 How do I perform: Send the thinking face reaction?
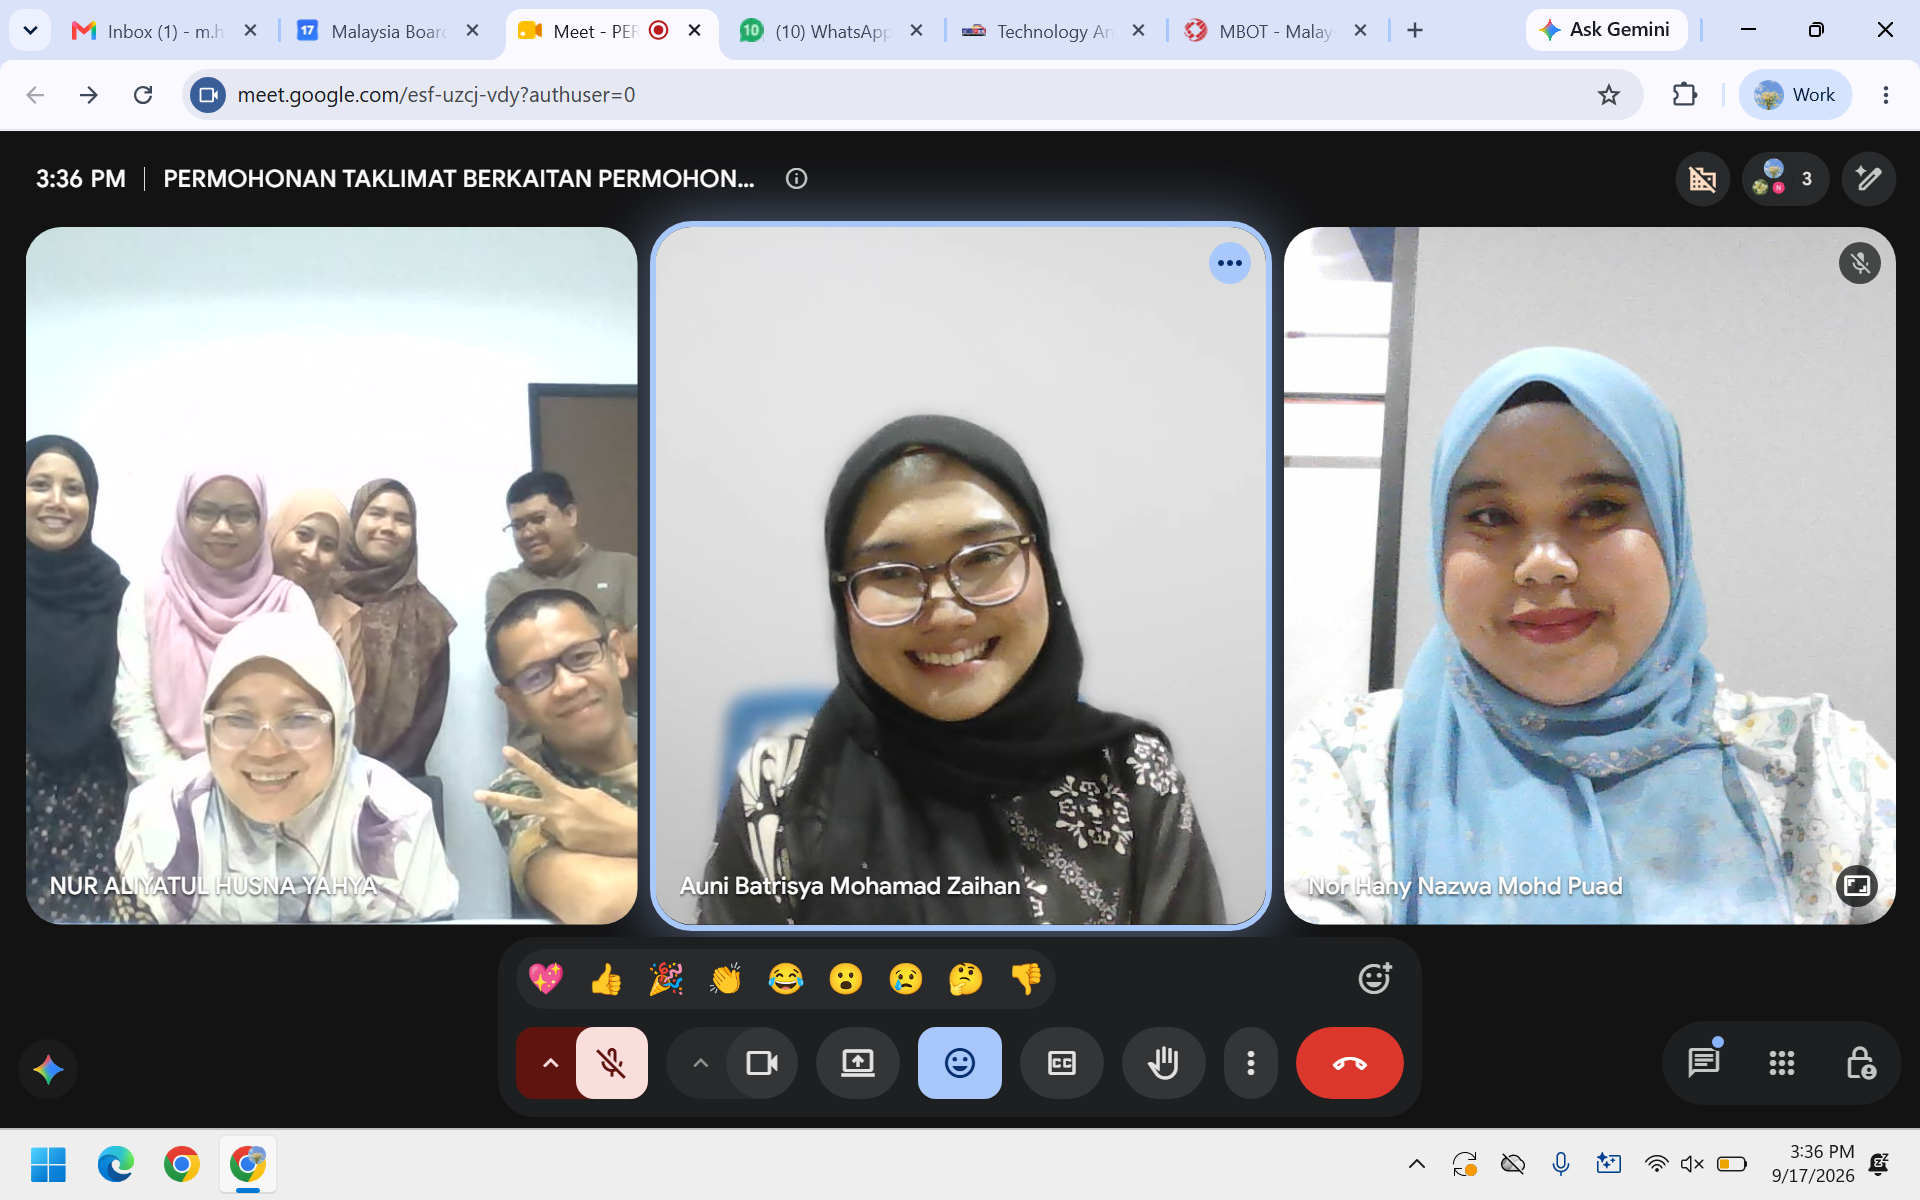(x=966, y=978)
